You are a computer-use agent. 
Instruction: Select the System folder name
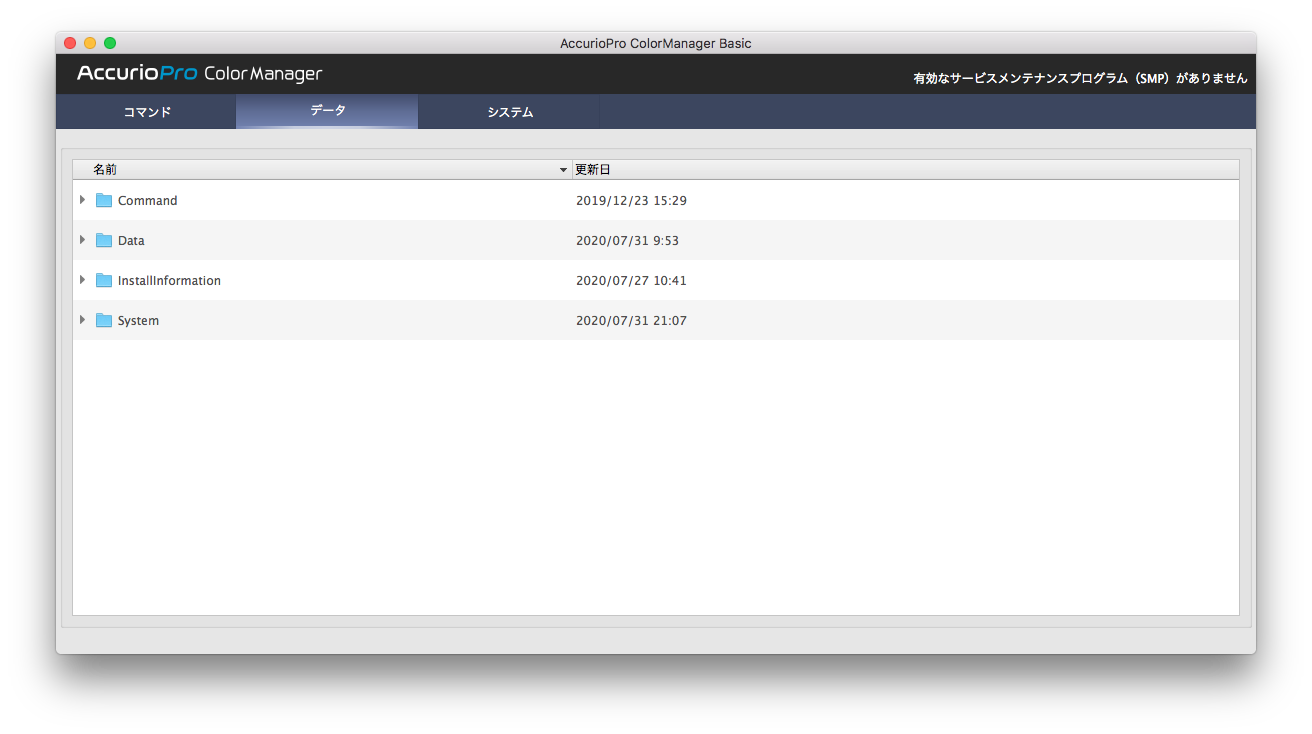[x=138, y=320]
